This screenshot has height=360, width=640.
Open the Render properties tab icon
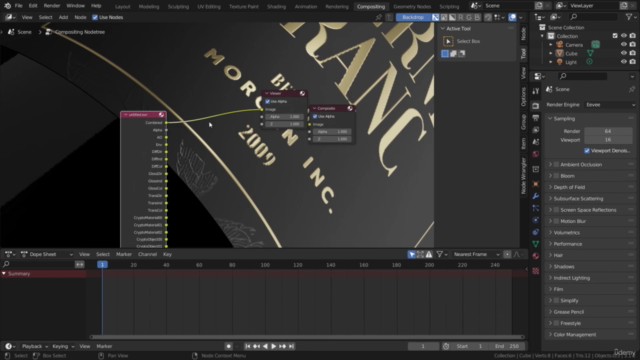536,106
